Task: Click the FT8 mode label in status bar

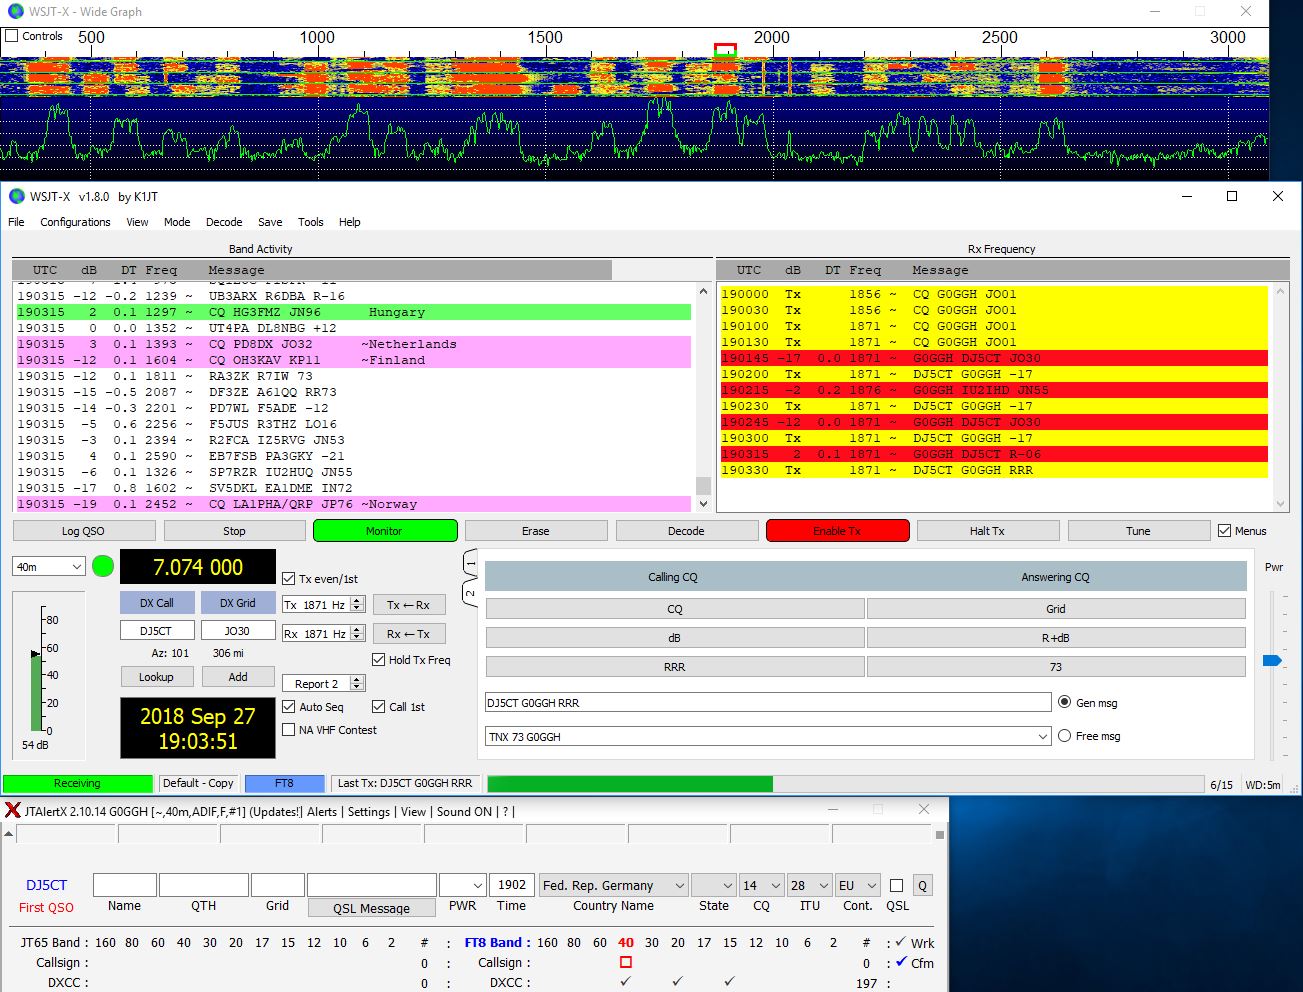Action: pos(284,783)
